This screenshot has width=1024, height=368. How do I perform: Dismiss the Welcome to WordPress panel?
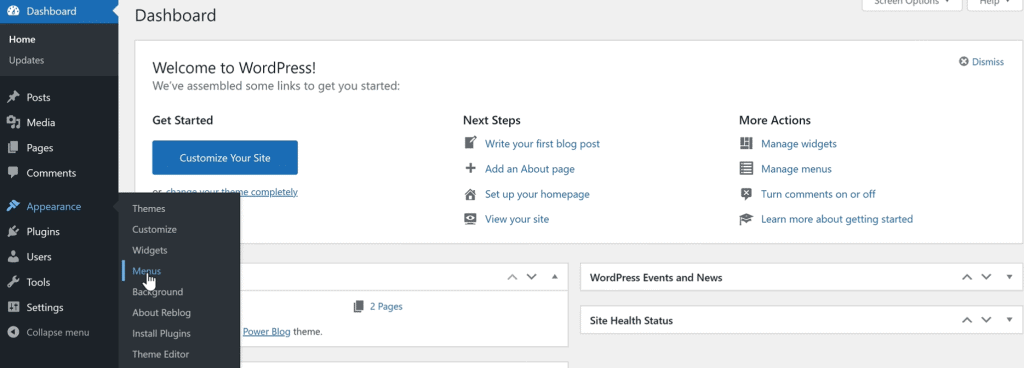click(981, 61)
